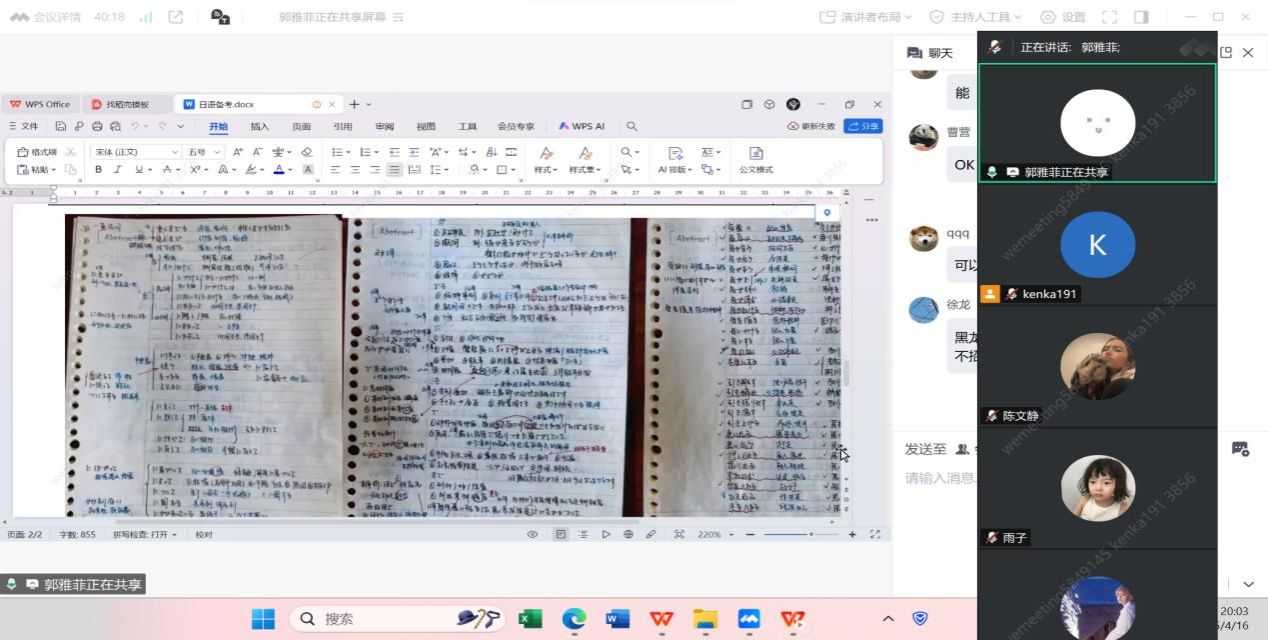1268x640 pixels.
Task: Click the search magnifier icon in ribbon
Action: (x=632, y=127)
